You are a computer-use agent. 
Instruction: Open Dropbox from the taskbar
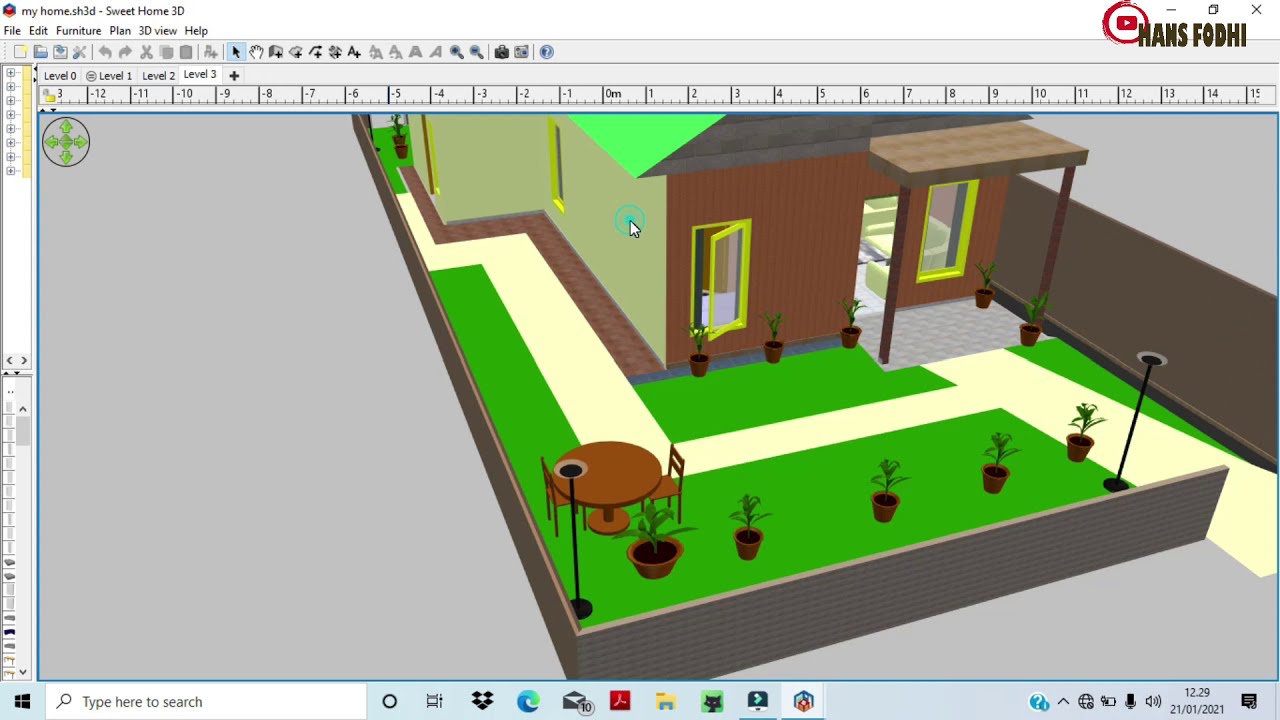coord(482,702)
